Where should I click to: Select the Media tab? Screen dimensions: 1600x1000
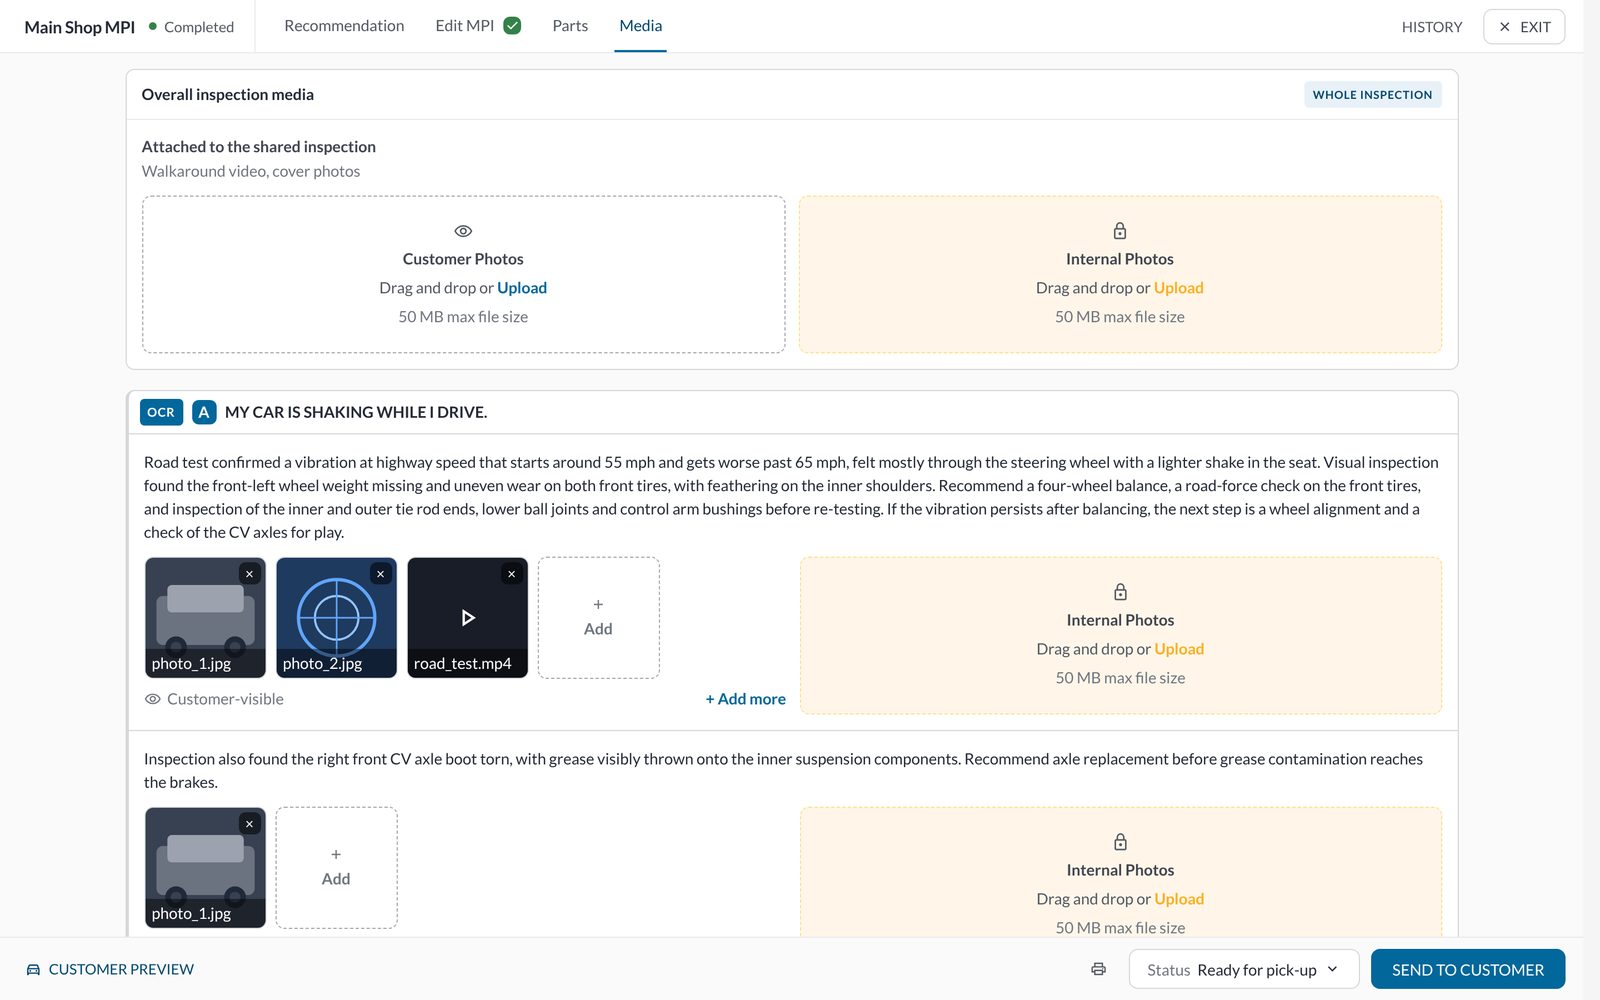click(640, 26)
